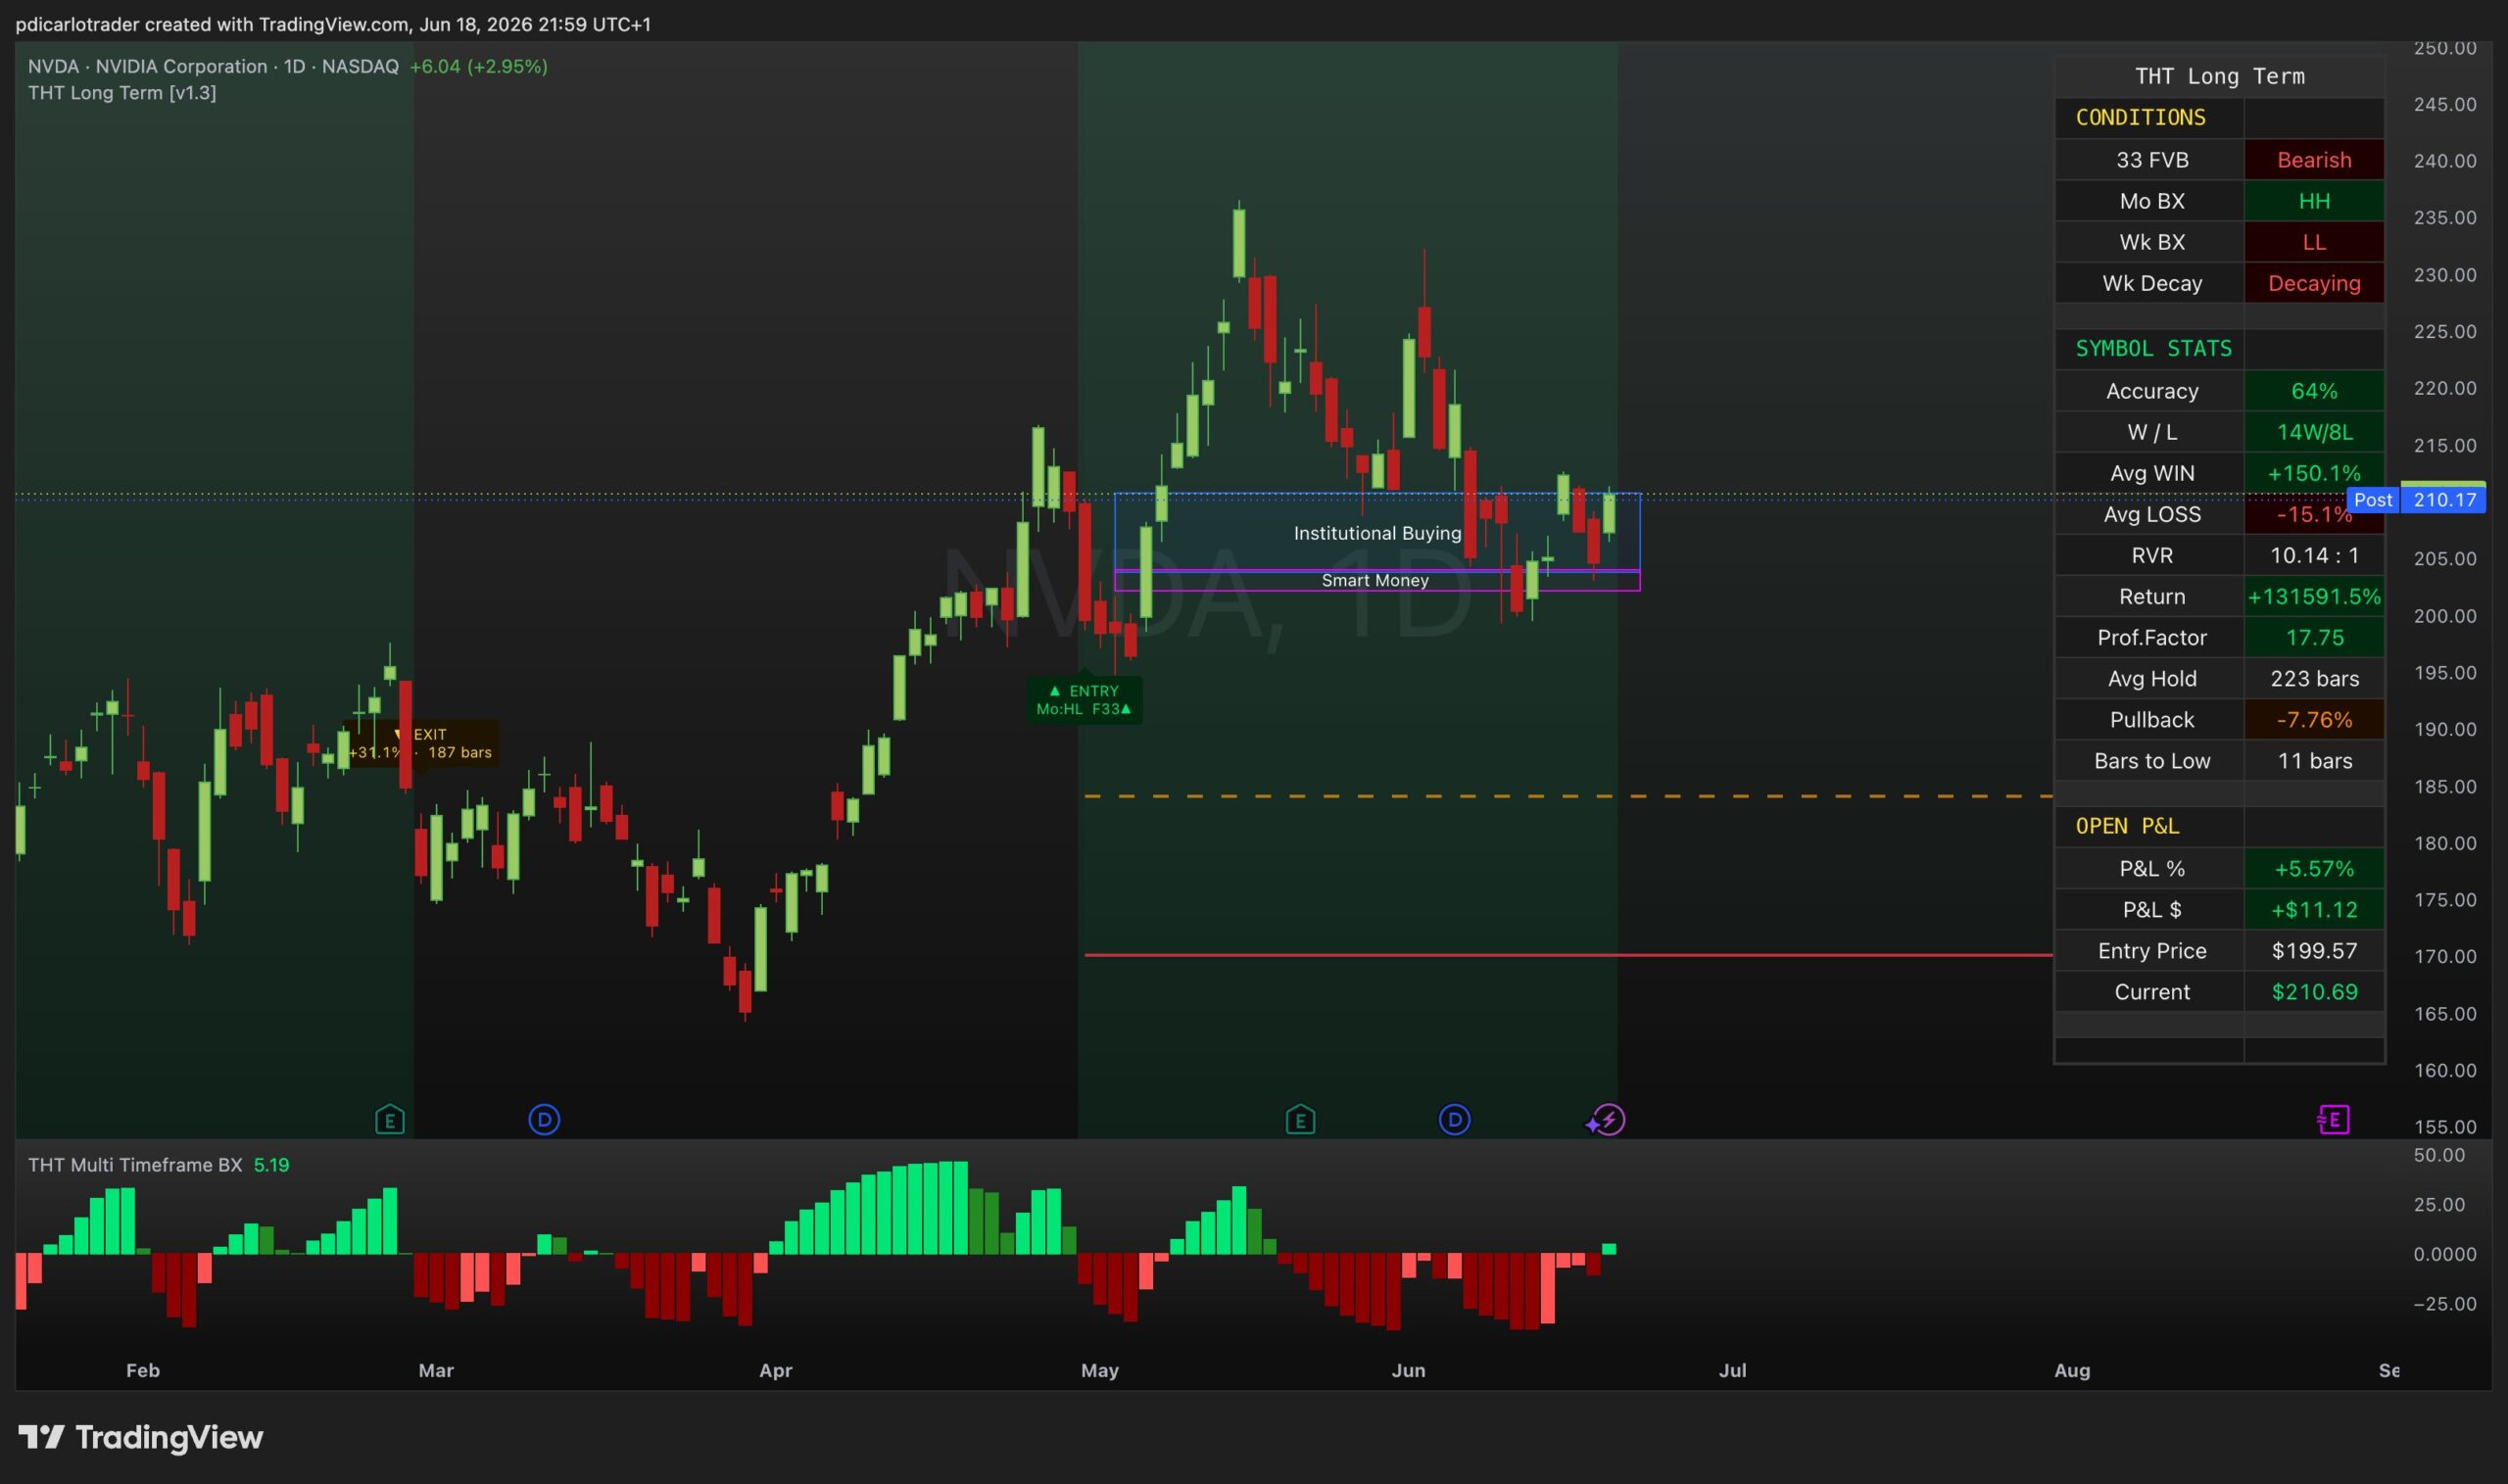Image resolution: width=2508 pixels, height=1484 pixels.
Task: Click the Accuracy 64% stats cell
Action: [x=2314, y=391]
